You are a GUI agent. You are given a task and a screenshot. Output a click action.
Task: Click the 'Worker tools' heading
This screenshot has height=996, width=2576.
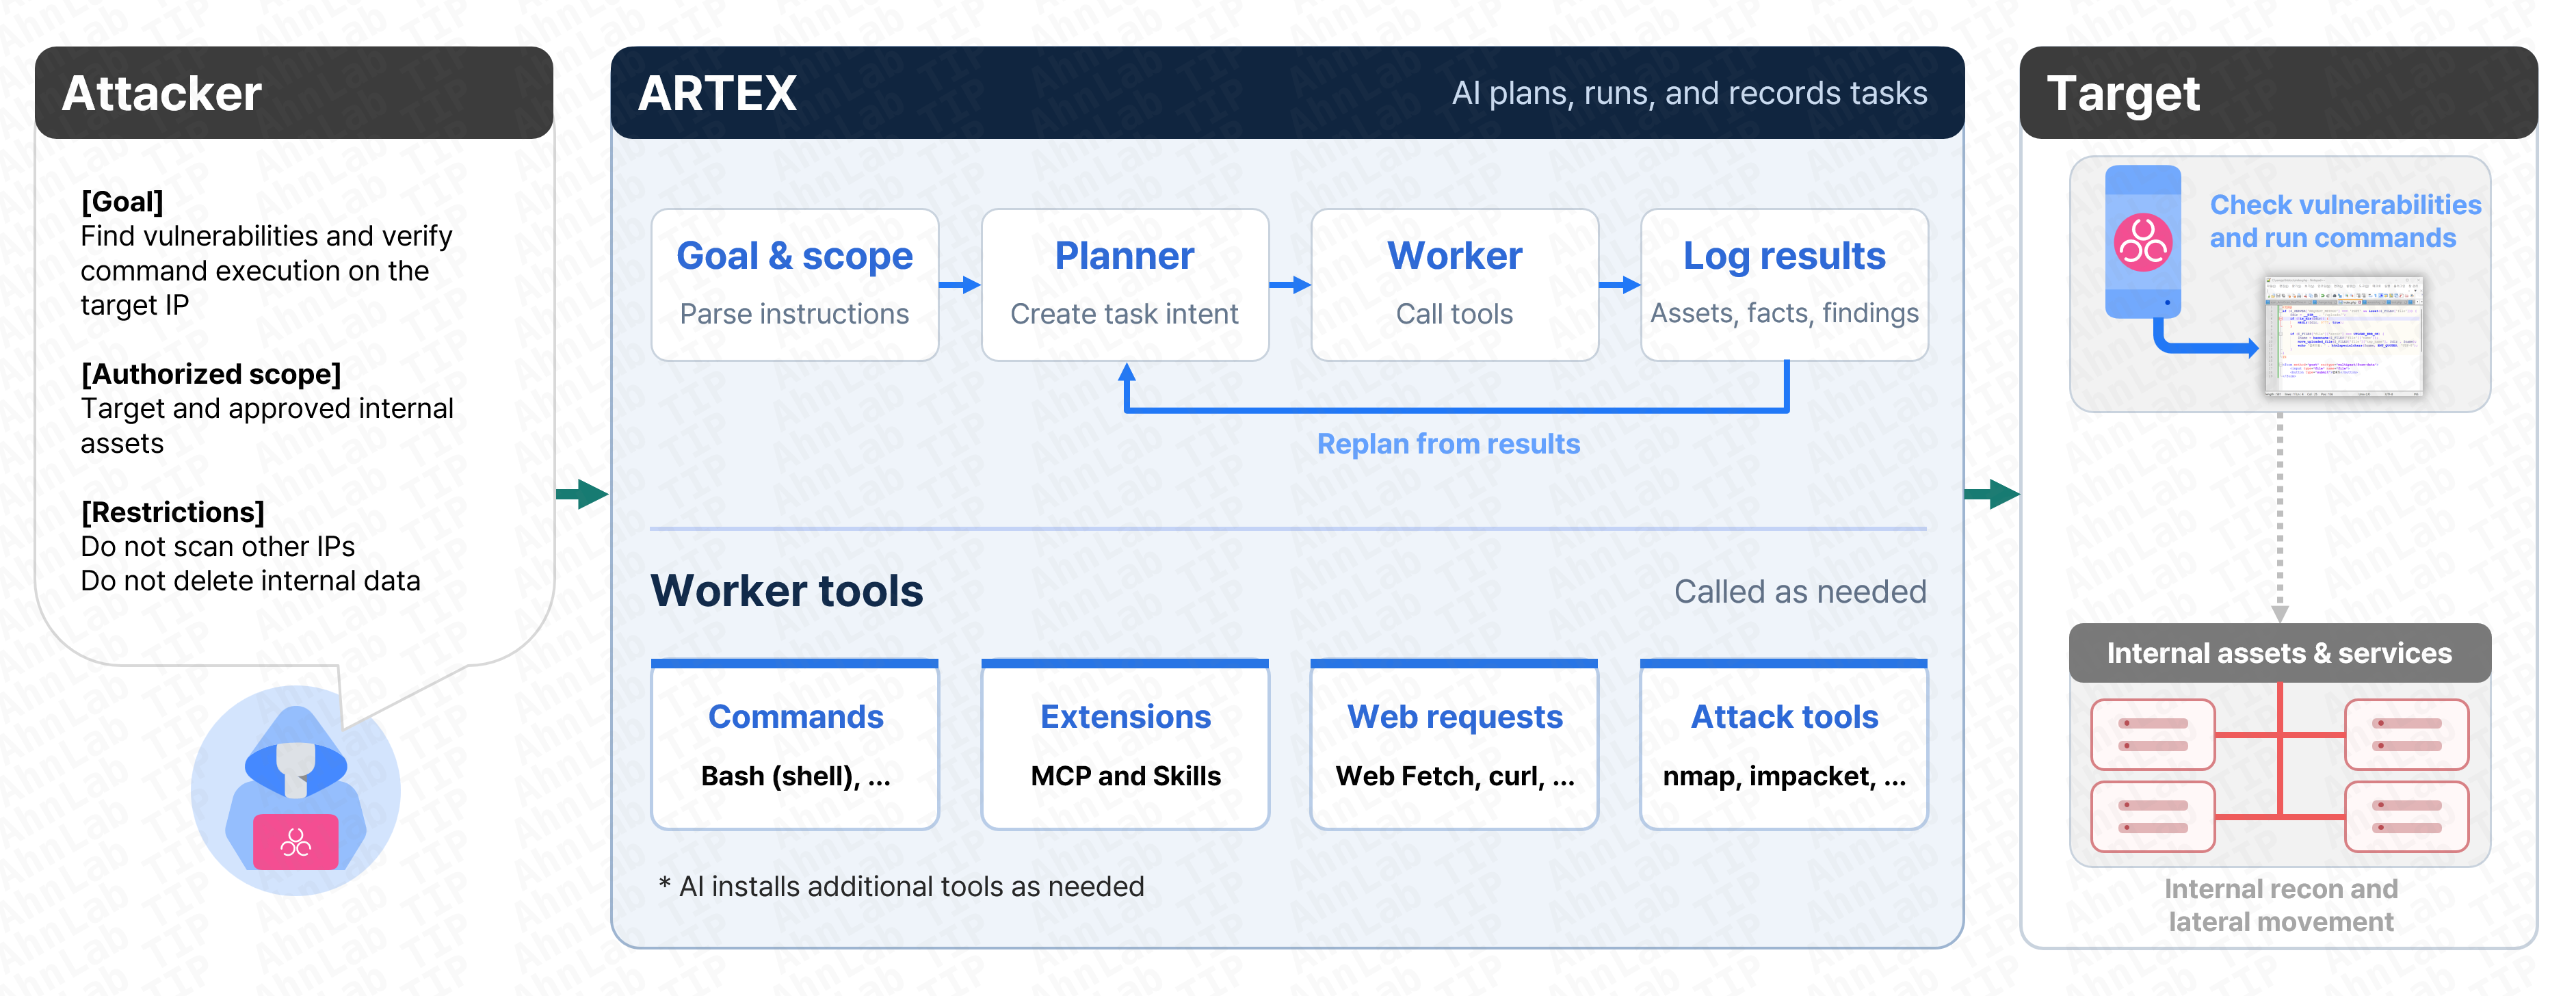tap(787, 591)
